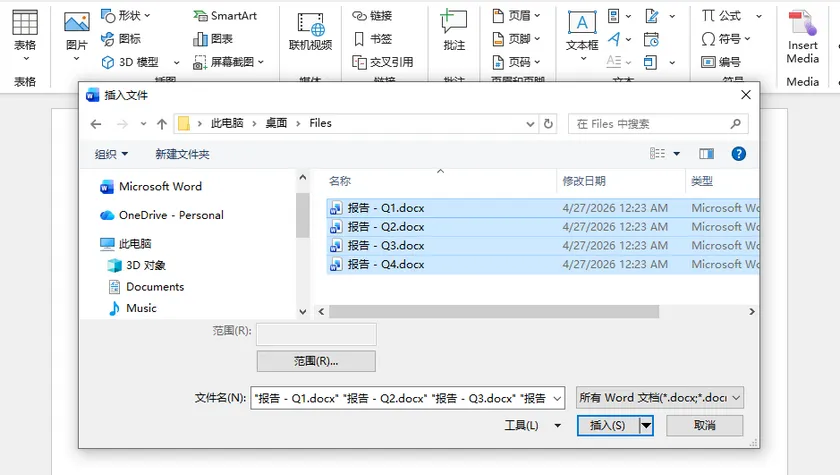Go back in the file dialog

(96, 124)
